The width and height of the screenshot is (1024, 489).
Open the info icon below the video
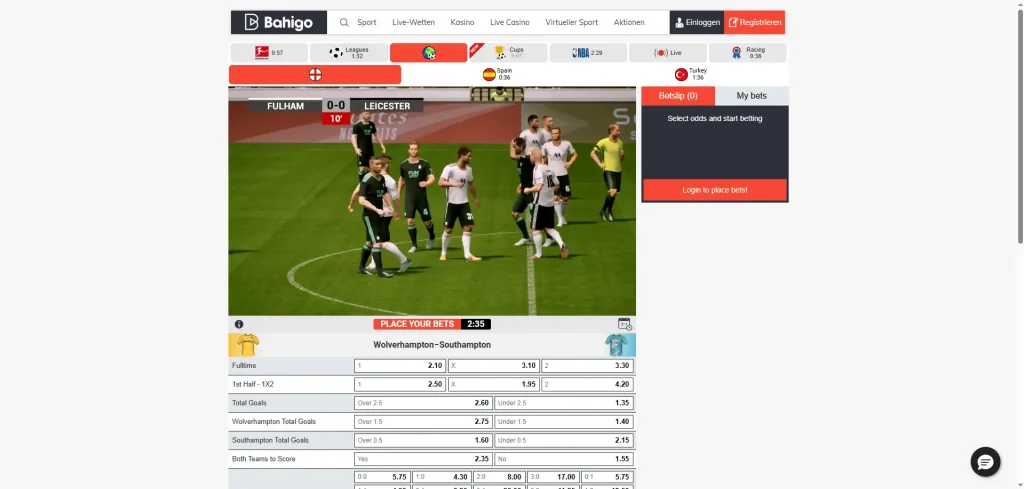click(239, 324)
